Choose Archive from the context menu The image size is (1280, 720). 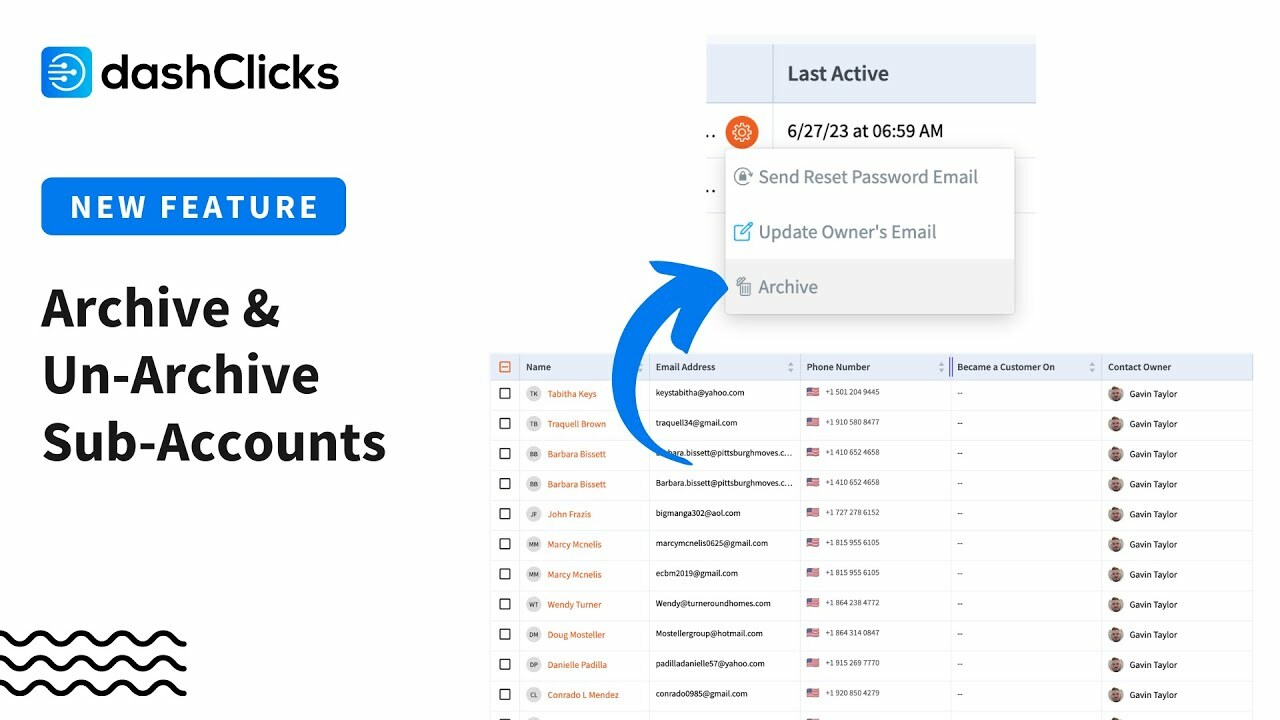click(x=787, y=286)
